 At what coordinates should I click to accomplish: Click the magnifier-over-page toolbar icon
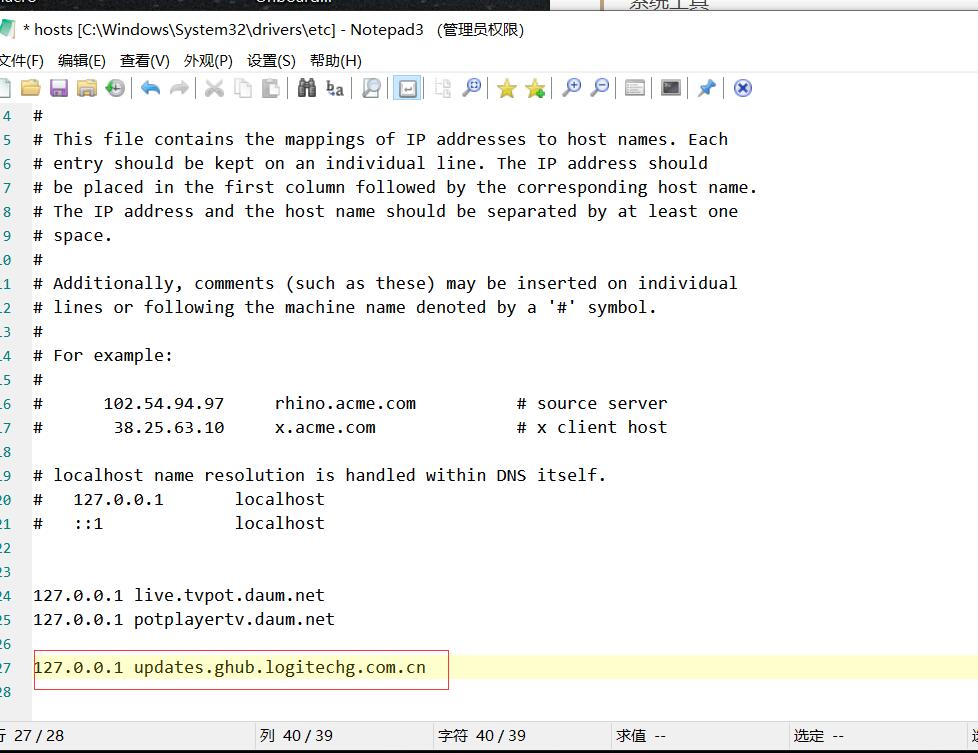coord(371,88)
